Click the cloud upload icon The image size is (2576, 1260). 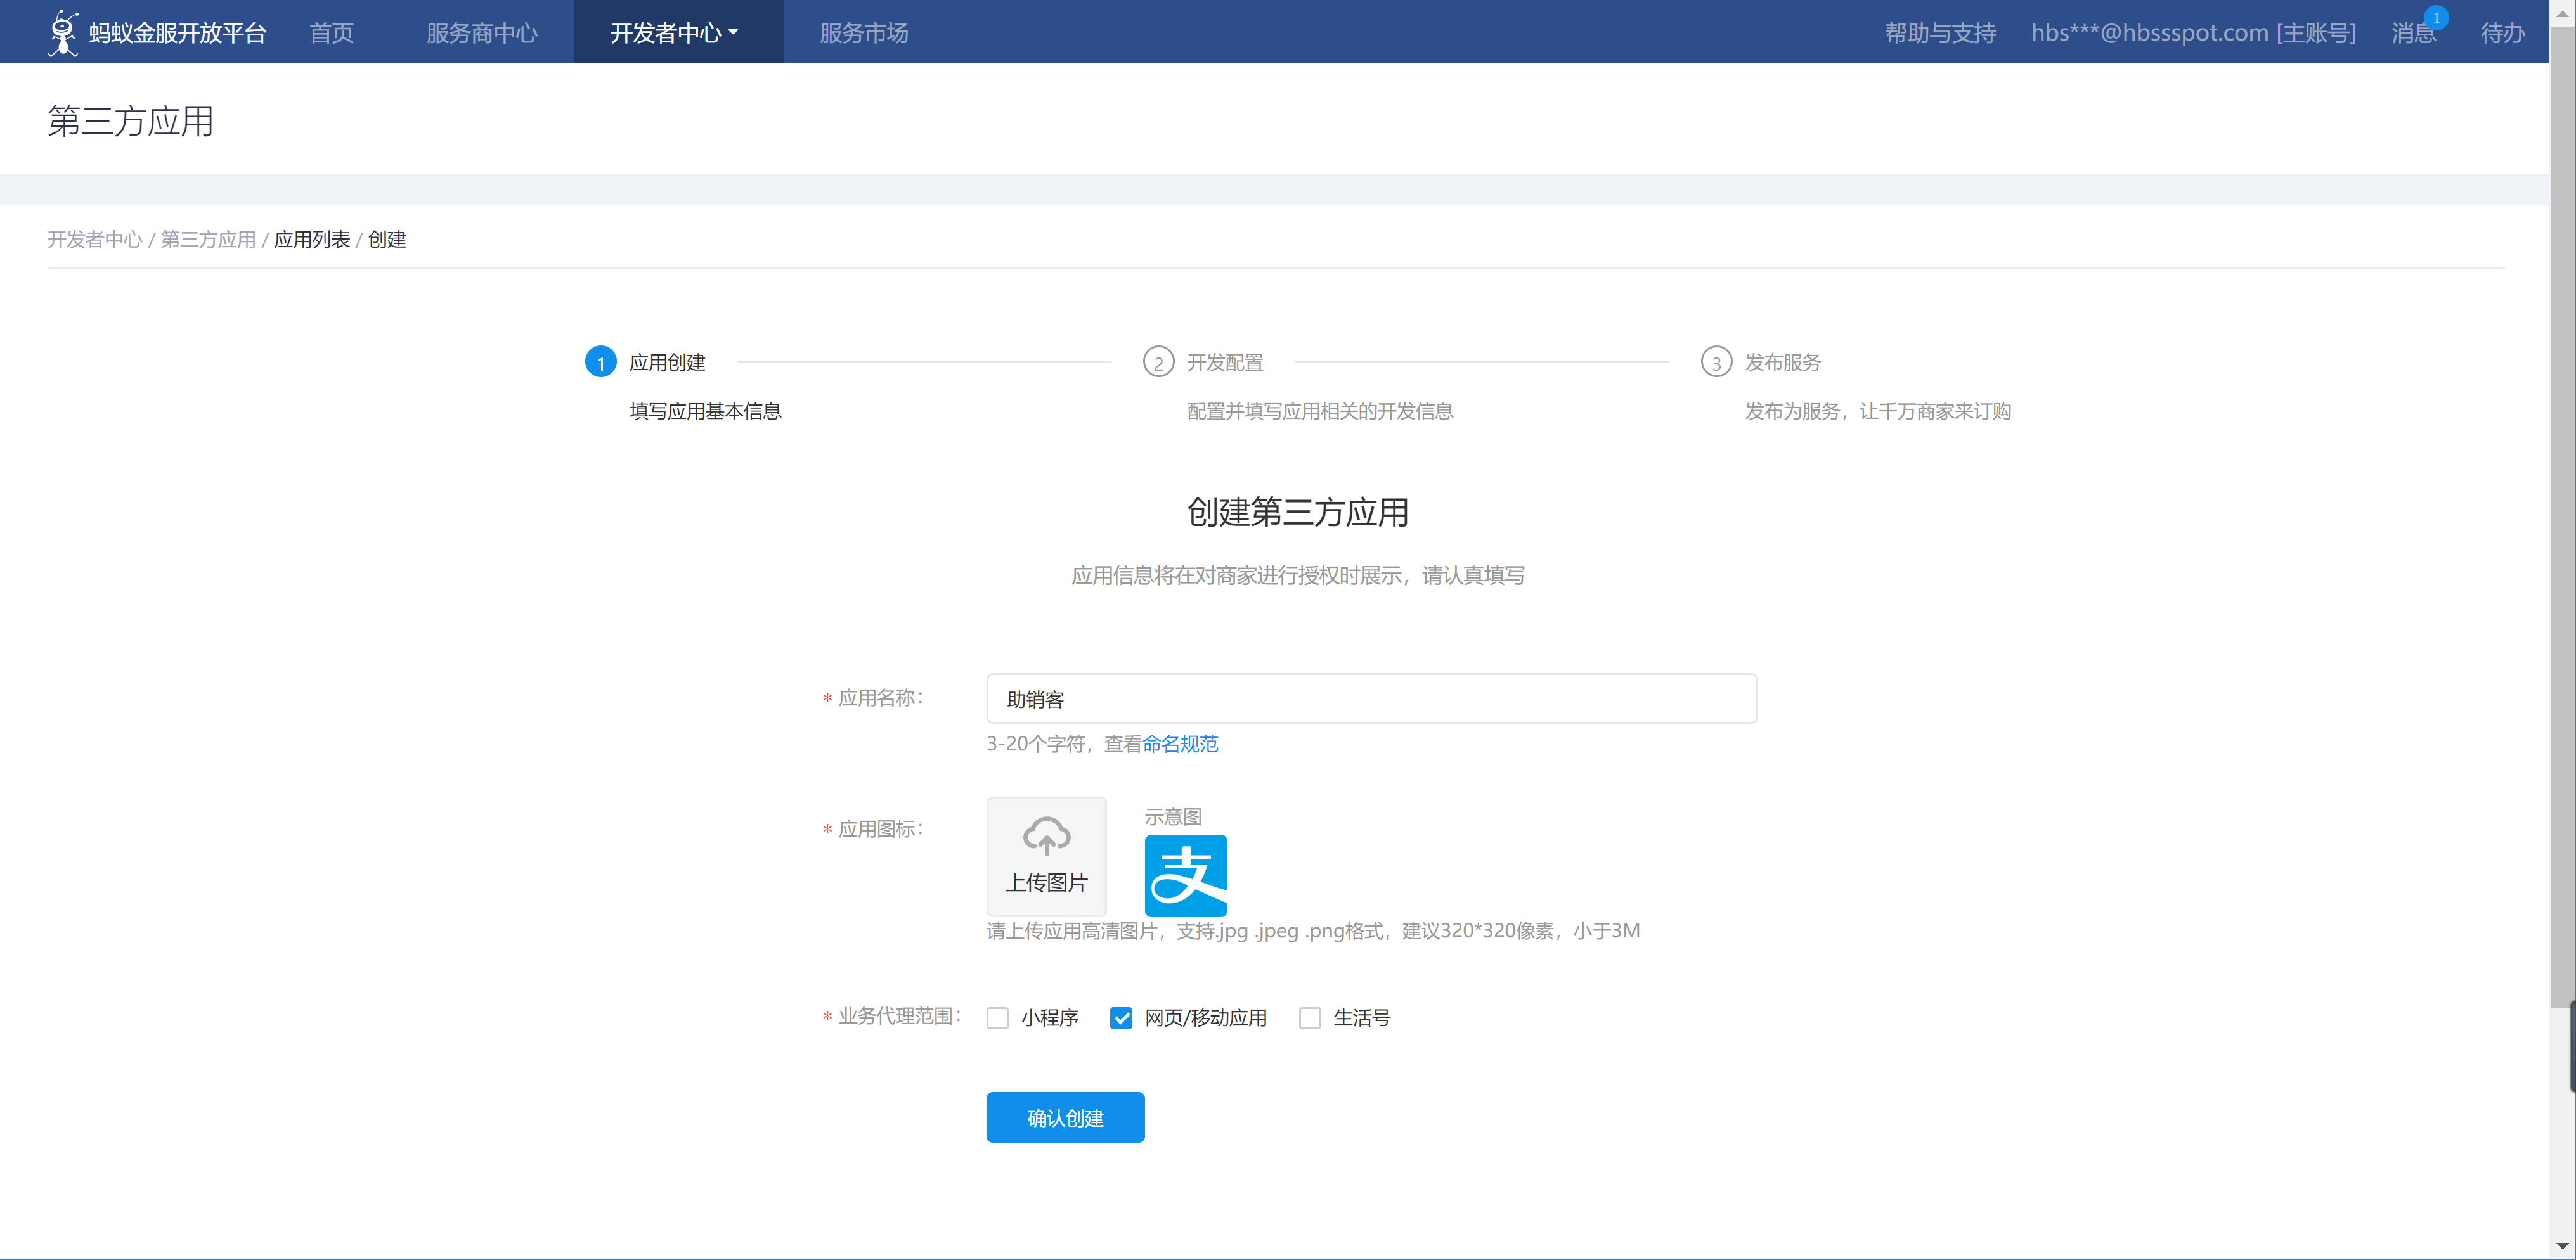(x=1046, y=836)
